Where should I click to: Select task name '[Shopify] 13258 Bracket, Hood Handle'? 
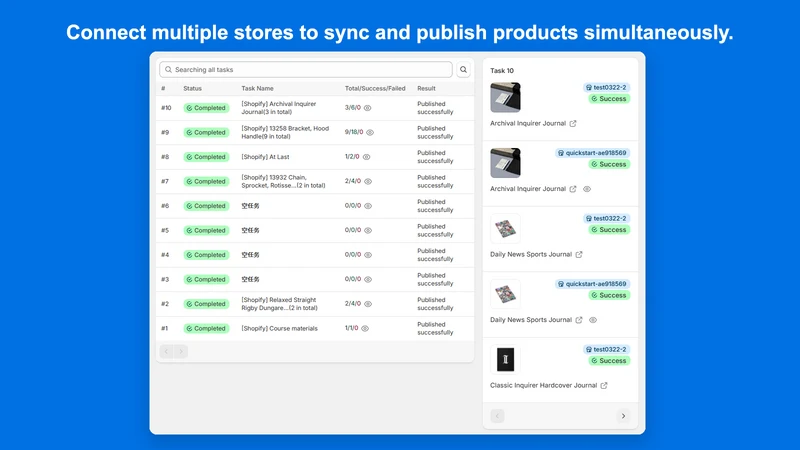click(285, 132)
